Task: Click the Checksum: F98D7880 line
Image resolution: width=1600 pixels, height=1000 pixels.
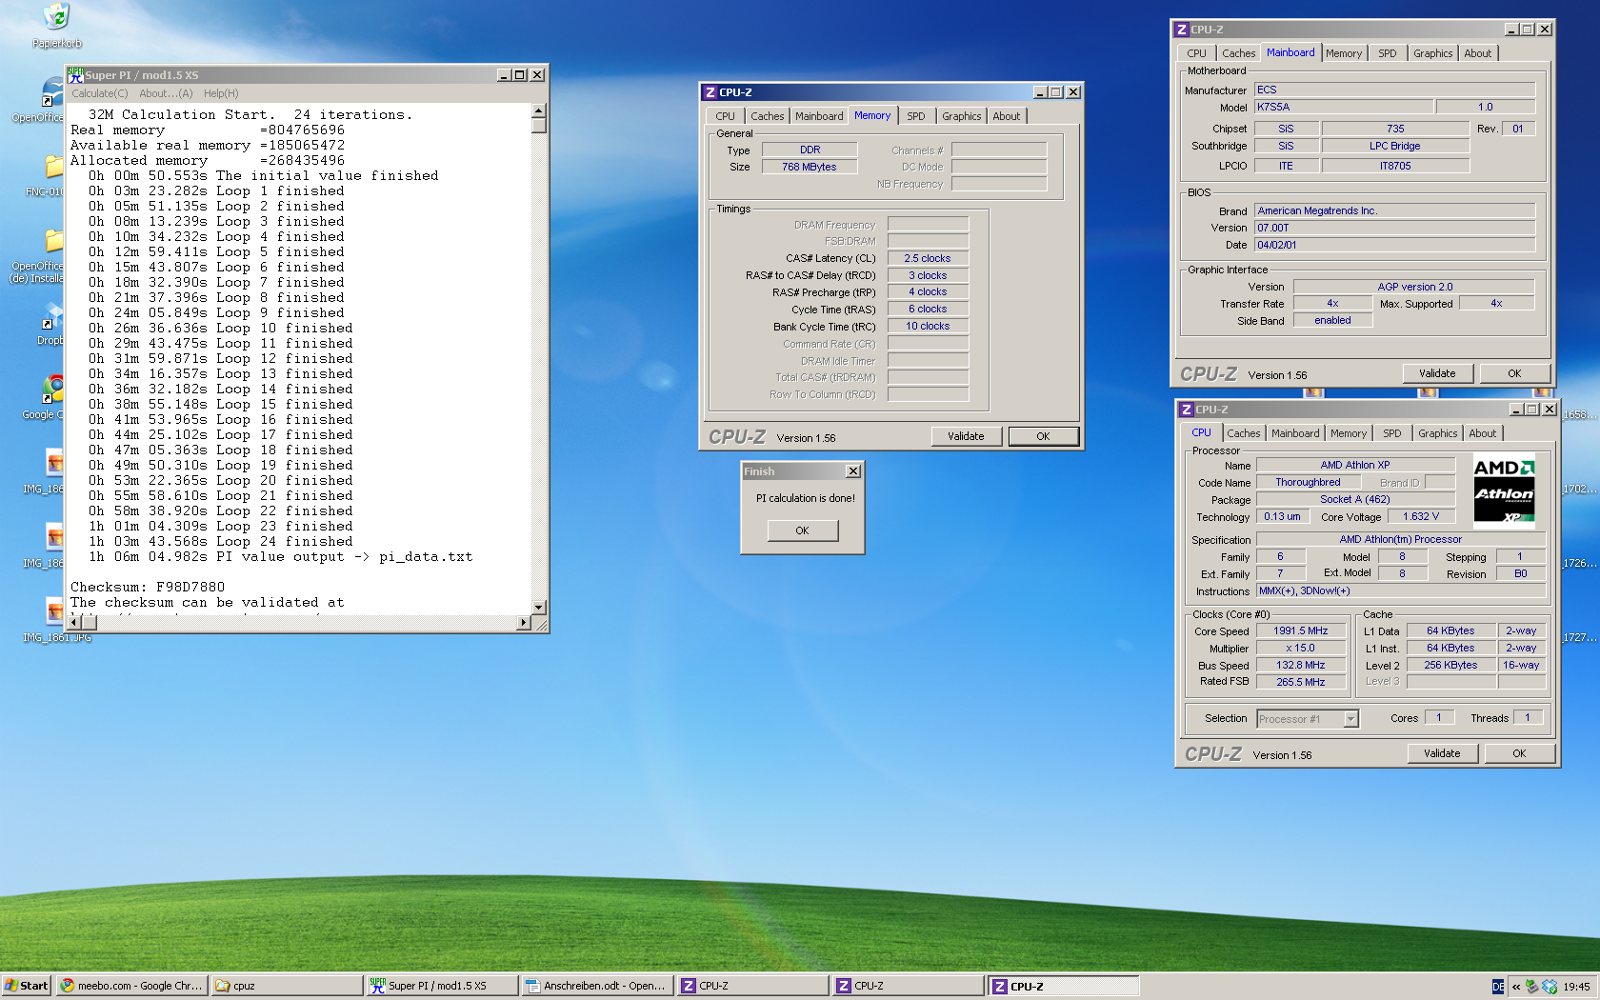Action: (148, 587)
